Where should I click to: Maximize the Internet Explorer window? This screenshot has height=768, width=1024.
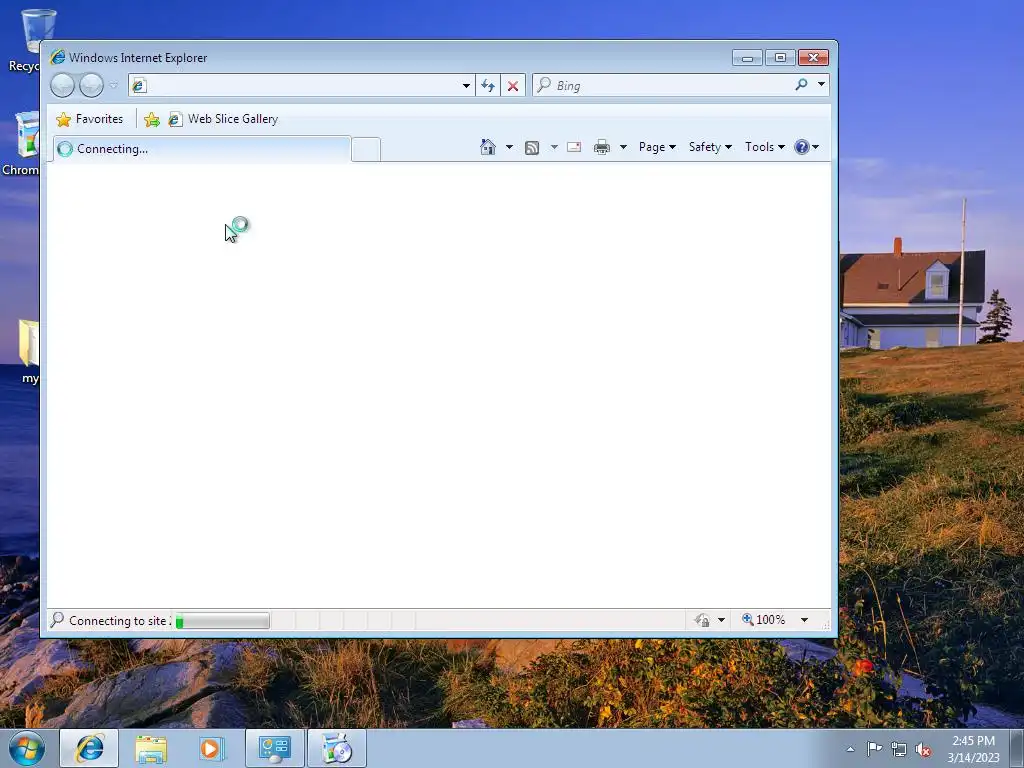point(780,58)
